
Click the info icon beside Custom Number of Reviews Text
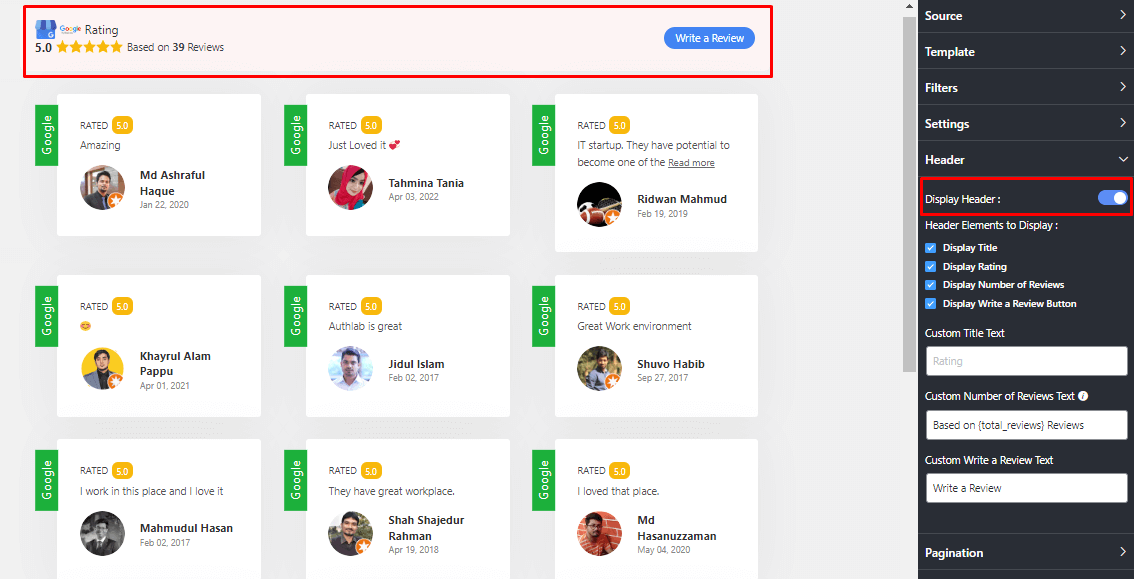pos(1083,396)
